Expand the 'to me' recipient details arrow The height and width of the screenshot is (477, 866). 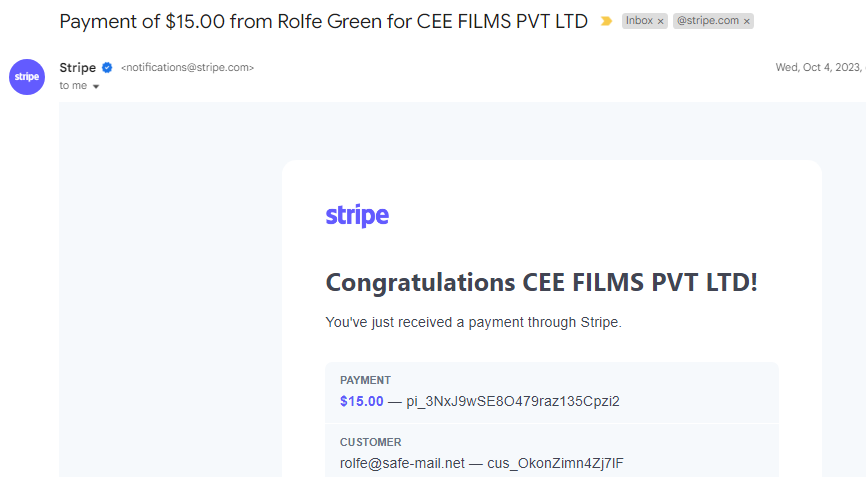point(96,86)
